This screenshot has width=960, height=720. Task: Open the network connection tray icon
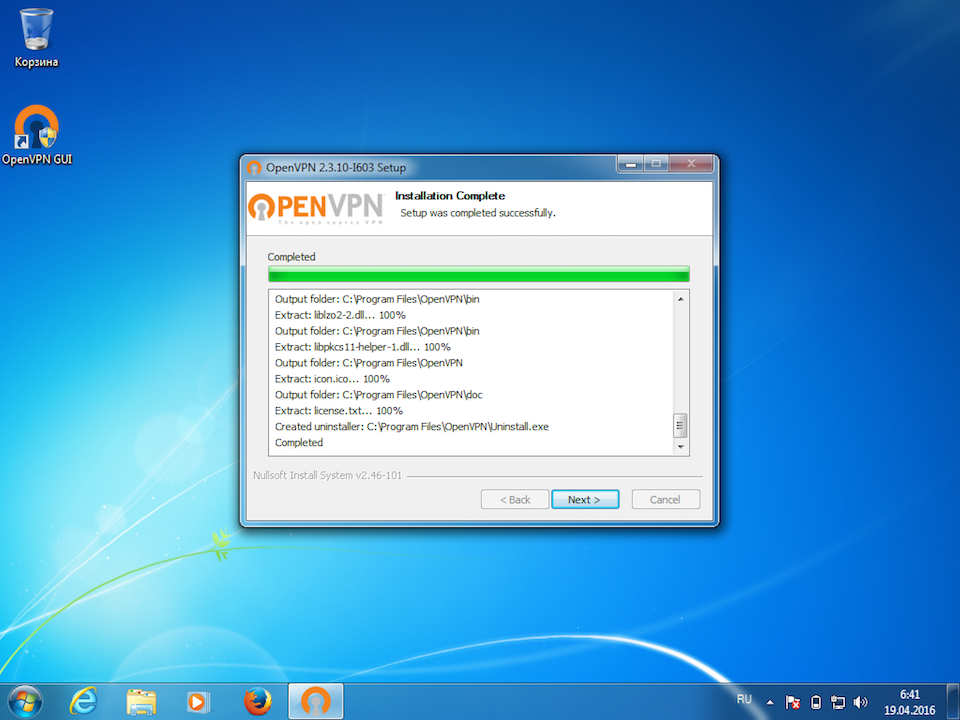pos(838,702)
